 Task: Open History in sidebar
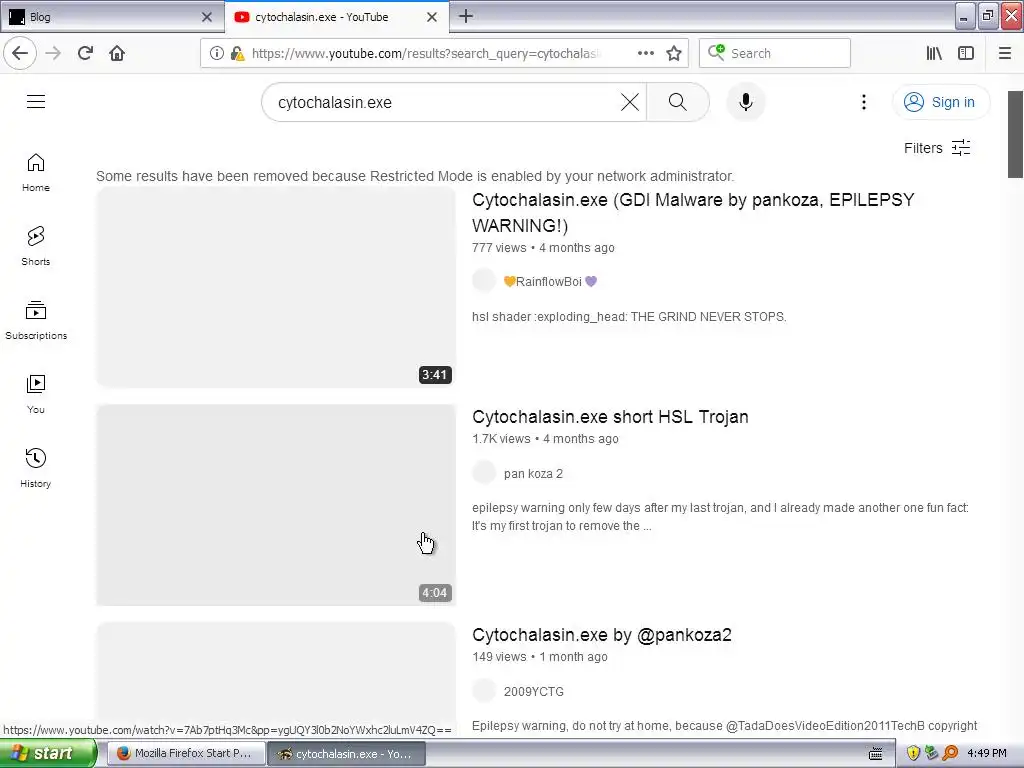(x=36, y=468)
